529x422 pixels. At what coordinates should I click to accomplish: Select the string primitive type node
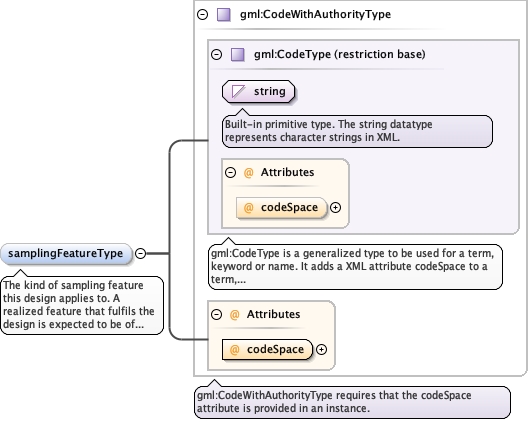(258, 91)
